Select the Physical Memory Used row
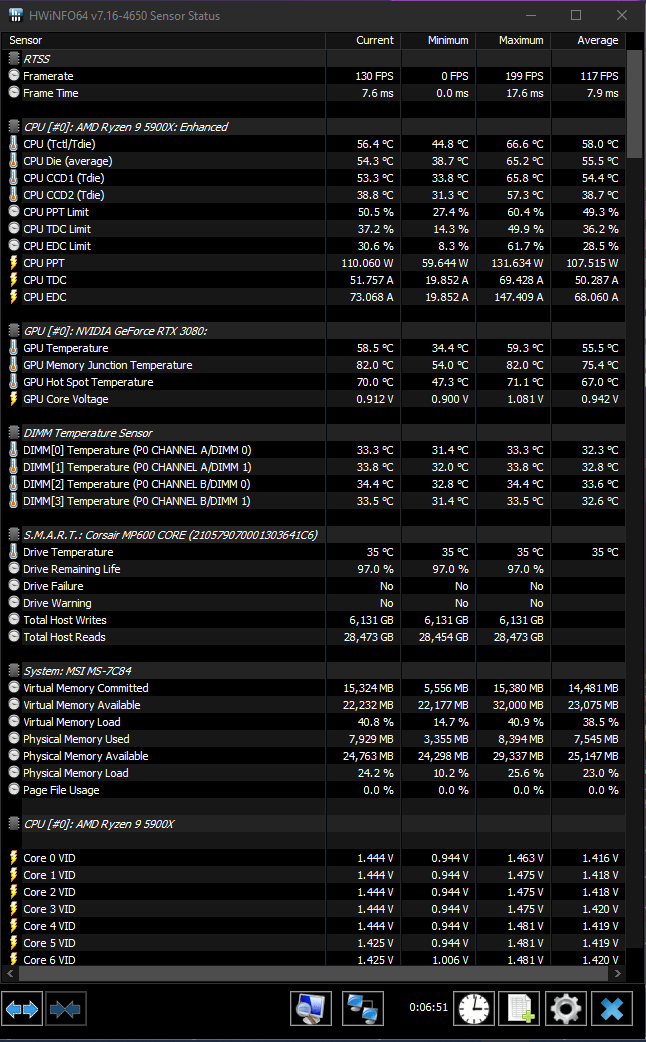646x1042 pixels. click(x=314, y=739)
